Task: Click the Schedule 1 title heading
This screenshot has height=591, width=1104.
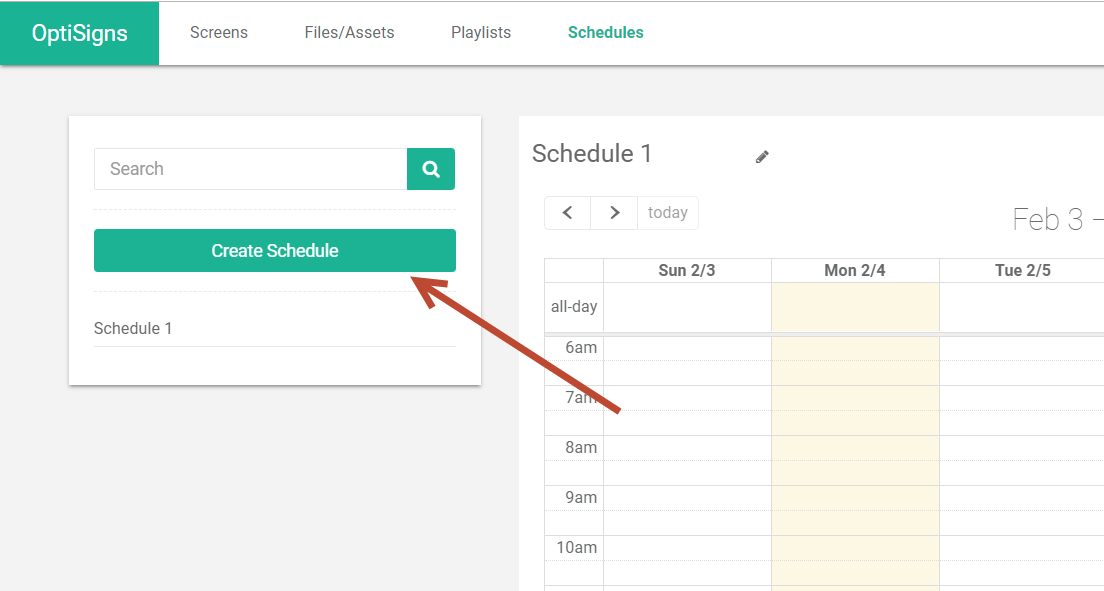Action: 592,153
